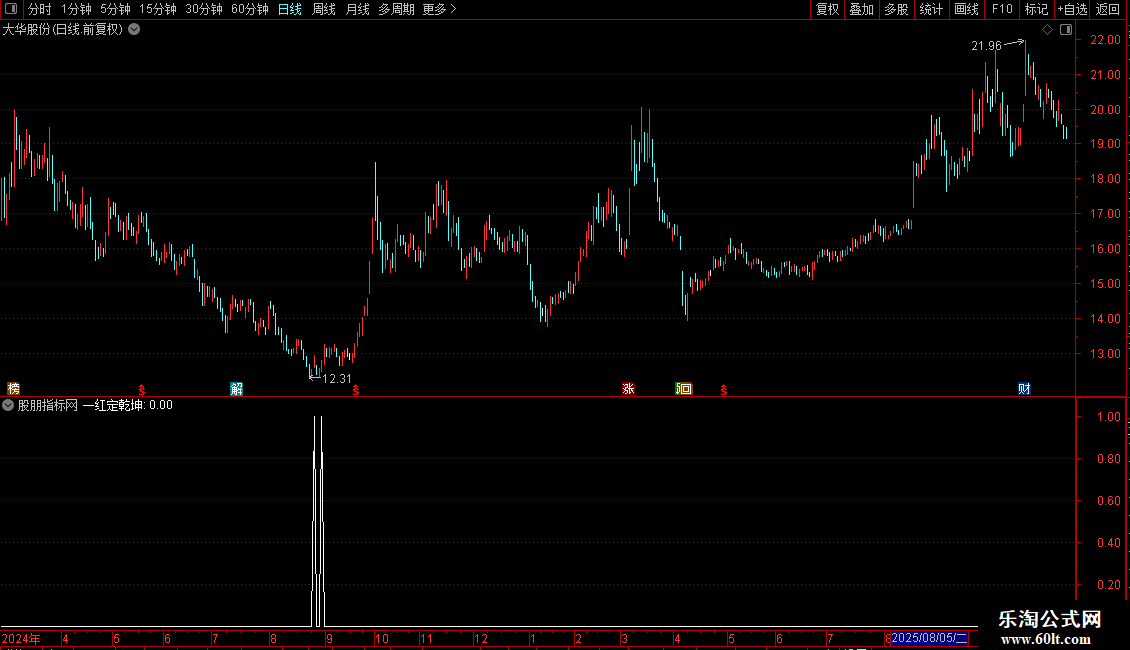The image size is (1130, 650).
Task: Click the $ marker below 12.31 low
Action: [x=356, y=390]
